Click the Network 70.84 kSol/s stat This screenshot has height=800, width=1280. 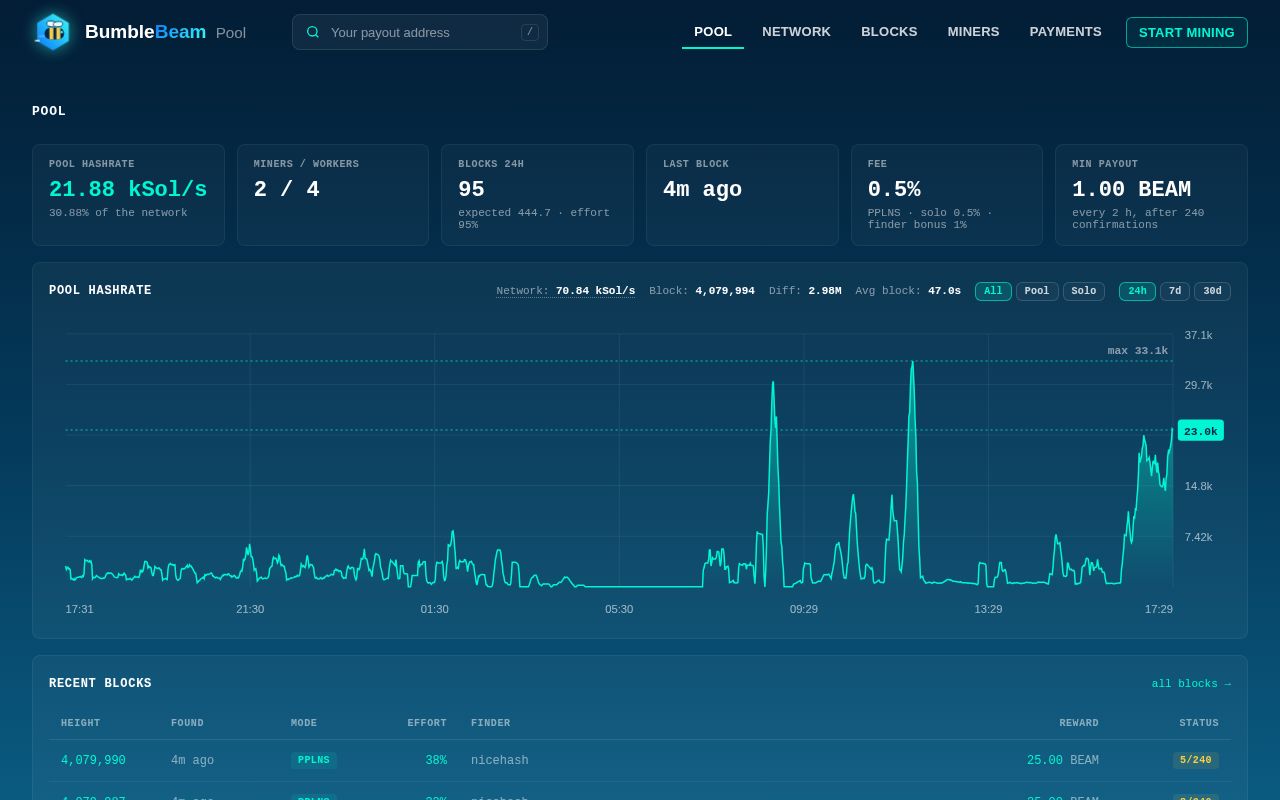[565, 291]
